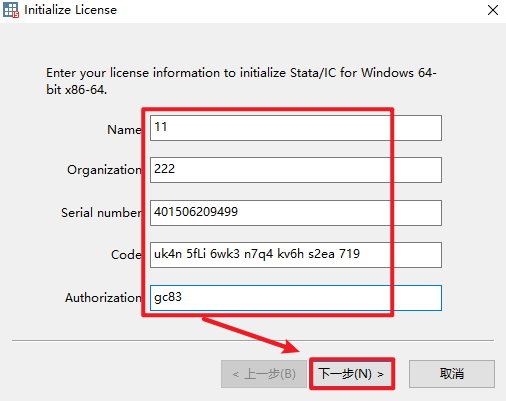Viewport: 506px width, 401px height.
Task: Click the Organization input field
Action: 296,170
